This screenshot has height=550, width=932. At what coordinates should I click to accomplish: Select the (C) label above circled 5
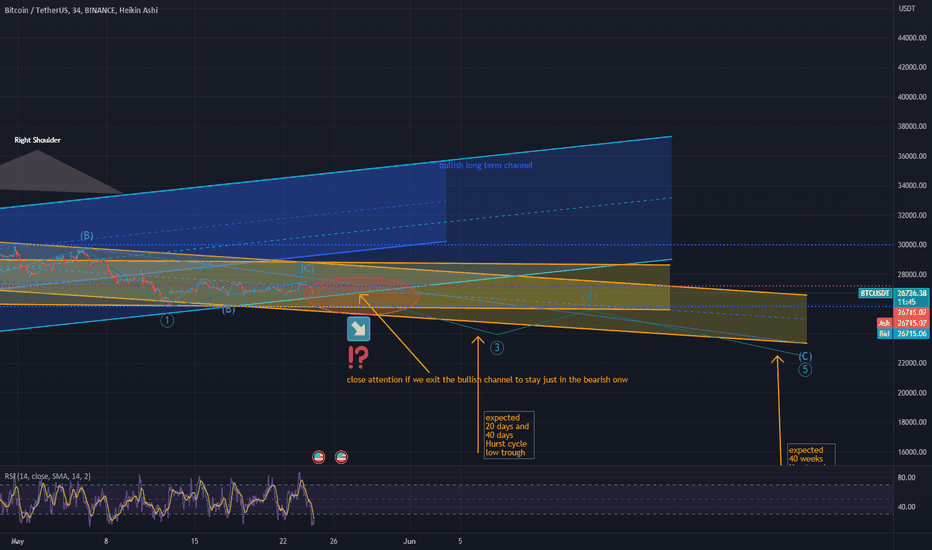click(805, 356)
